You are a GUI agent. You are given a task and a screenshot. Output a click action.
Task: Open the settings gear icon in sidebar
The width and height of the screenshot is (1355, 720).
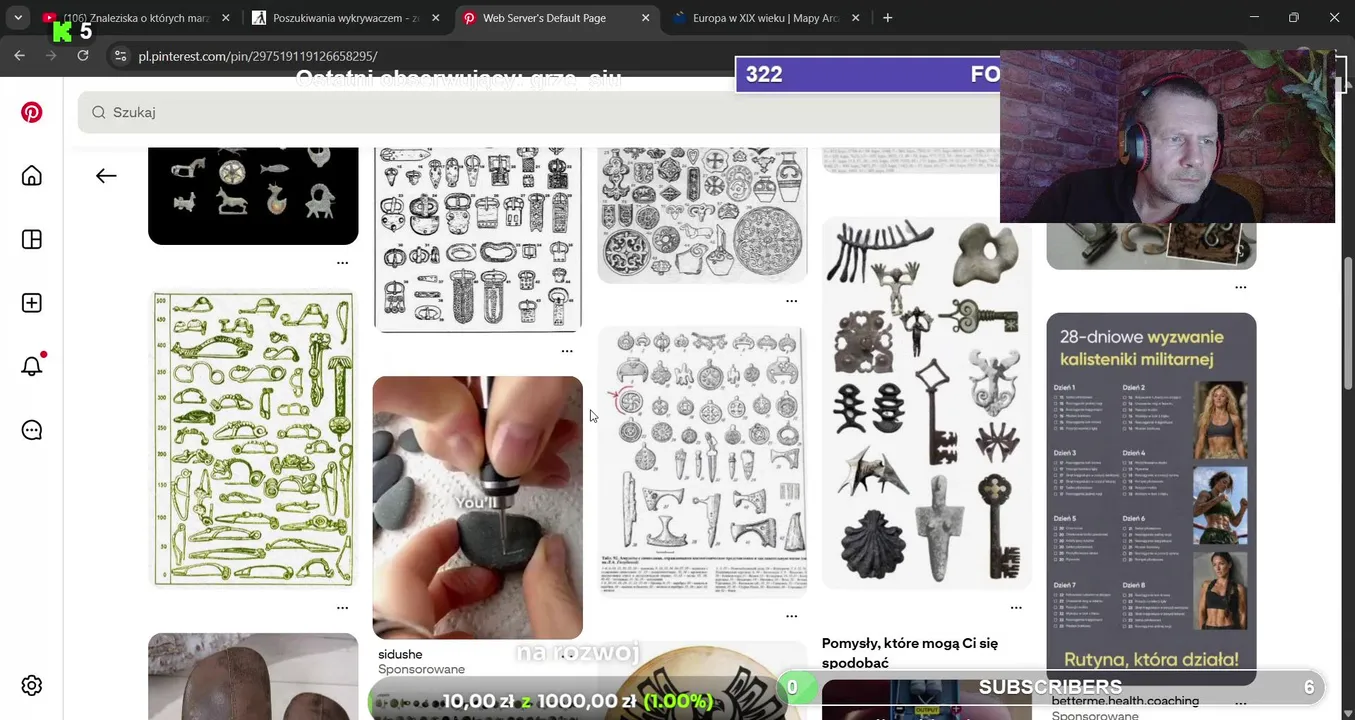coord(32,685)
